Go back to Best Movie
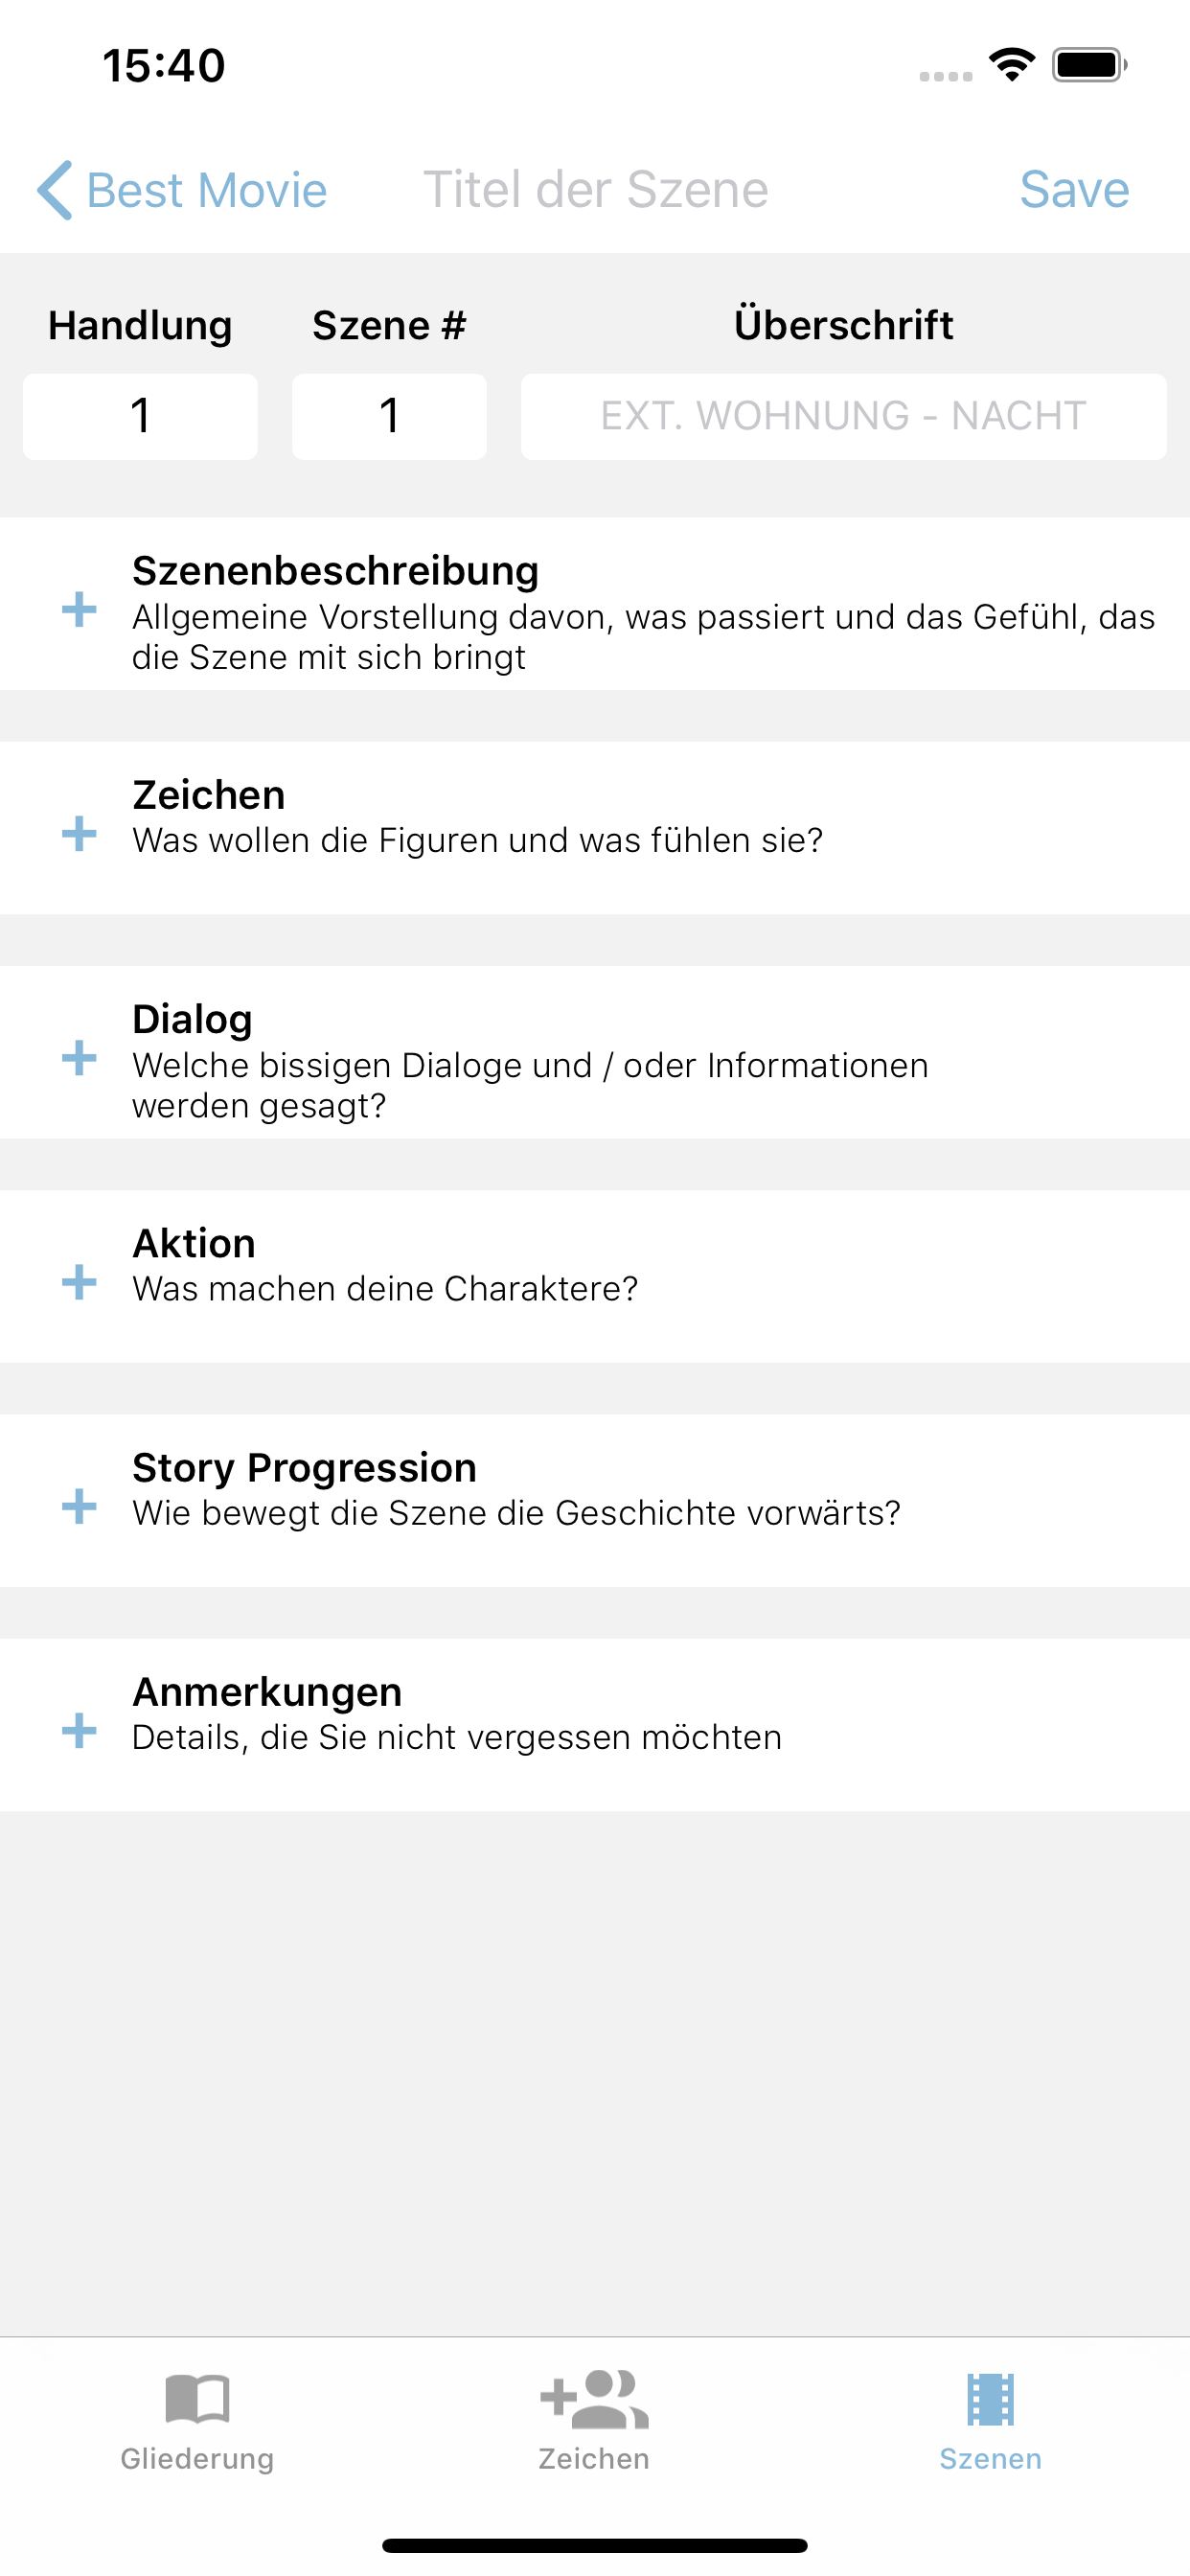Image resolution: width=1190 pixels, height=2576 pixels. tap(207, 190)
